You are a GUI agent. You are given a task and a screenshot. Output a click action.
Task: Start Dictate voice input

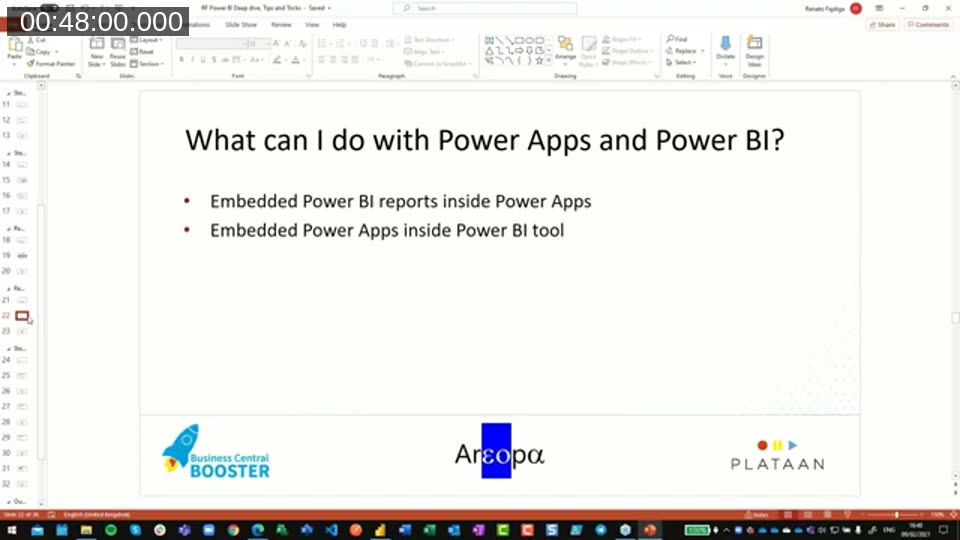click(726, 49)
